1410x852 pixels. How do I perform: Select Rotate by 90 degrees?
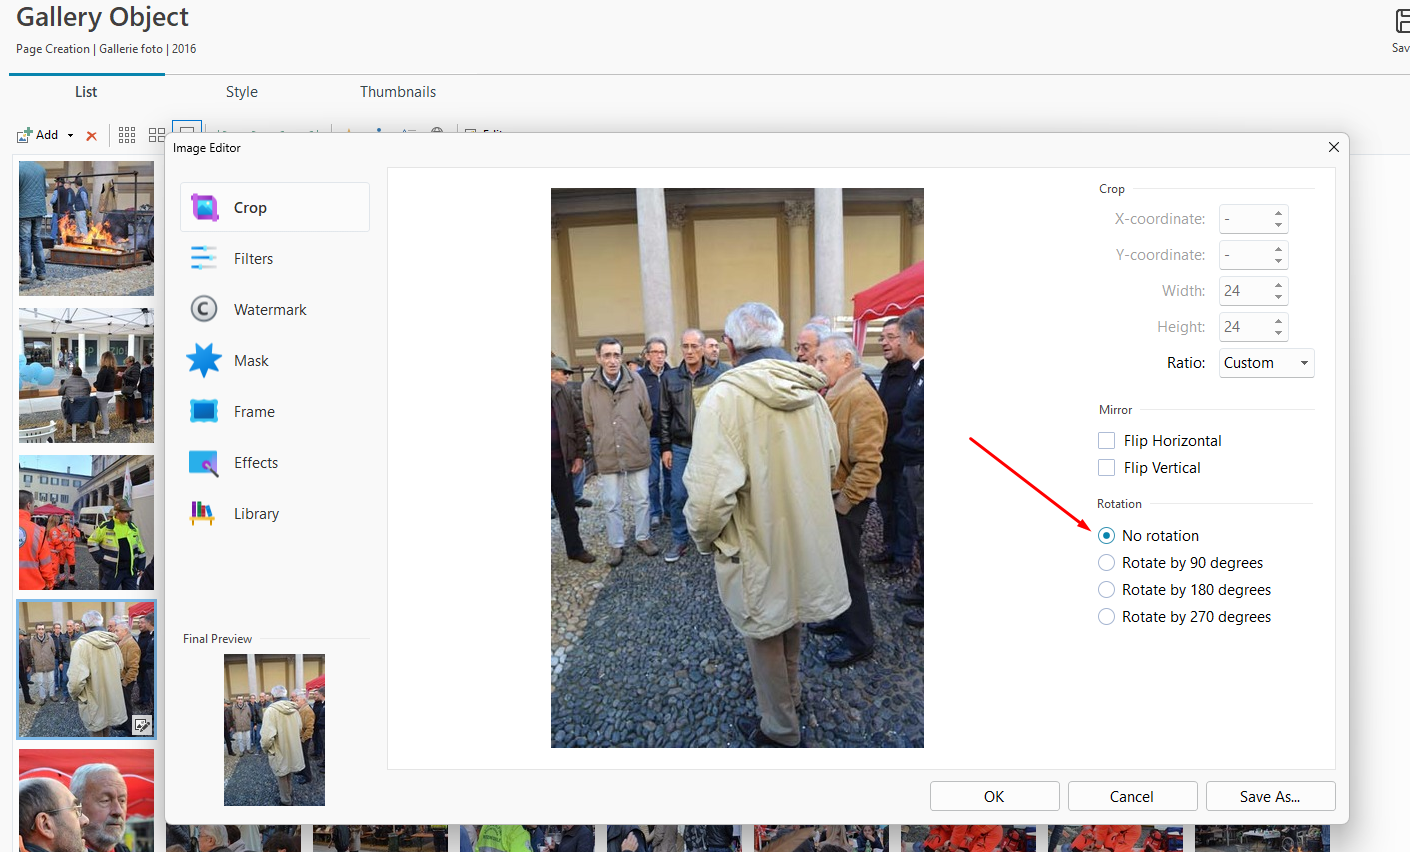[1107, 563]
